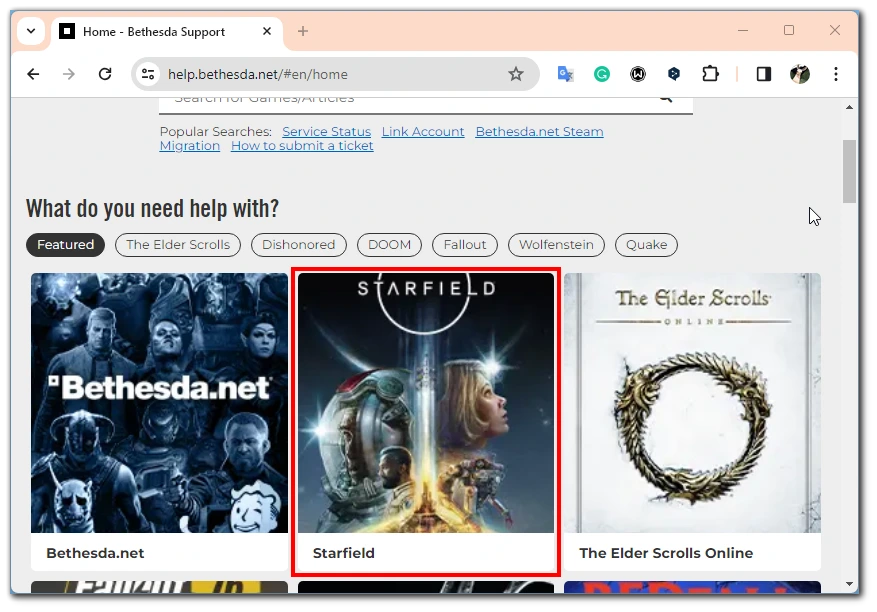Maximize the Chrome window
The height and width of the screenshot is (612, 877).
[x=789, y=30]
